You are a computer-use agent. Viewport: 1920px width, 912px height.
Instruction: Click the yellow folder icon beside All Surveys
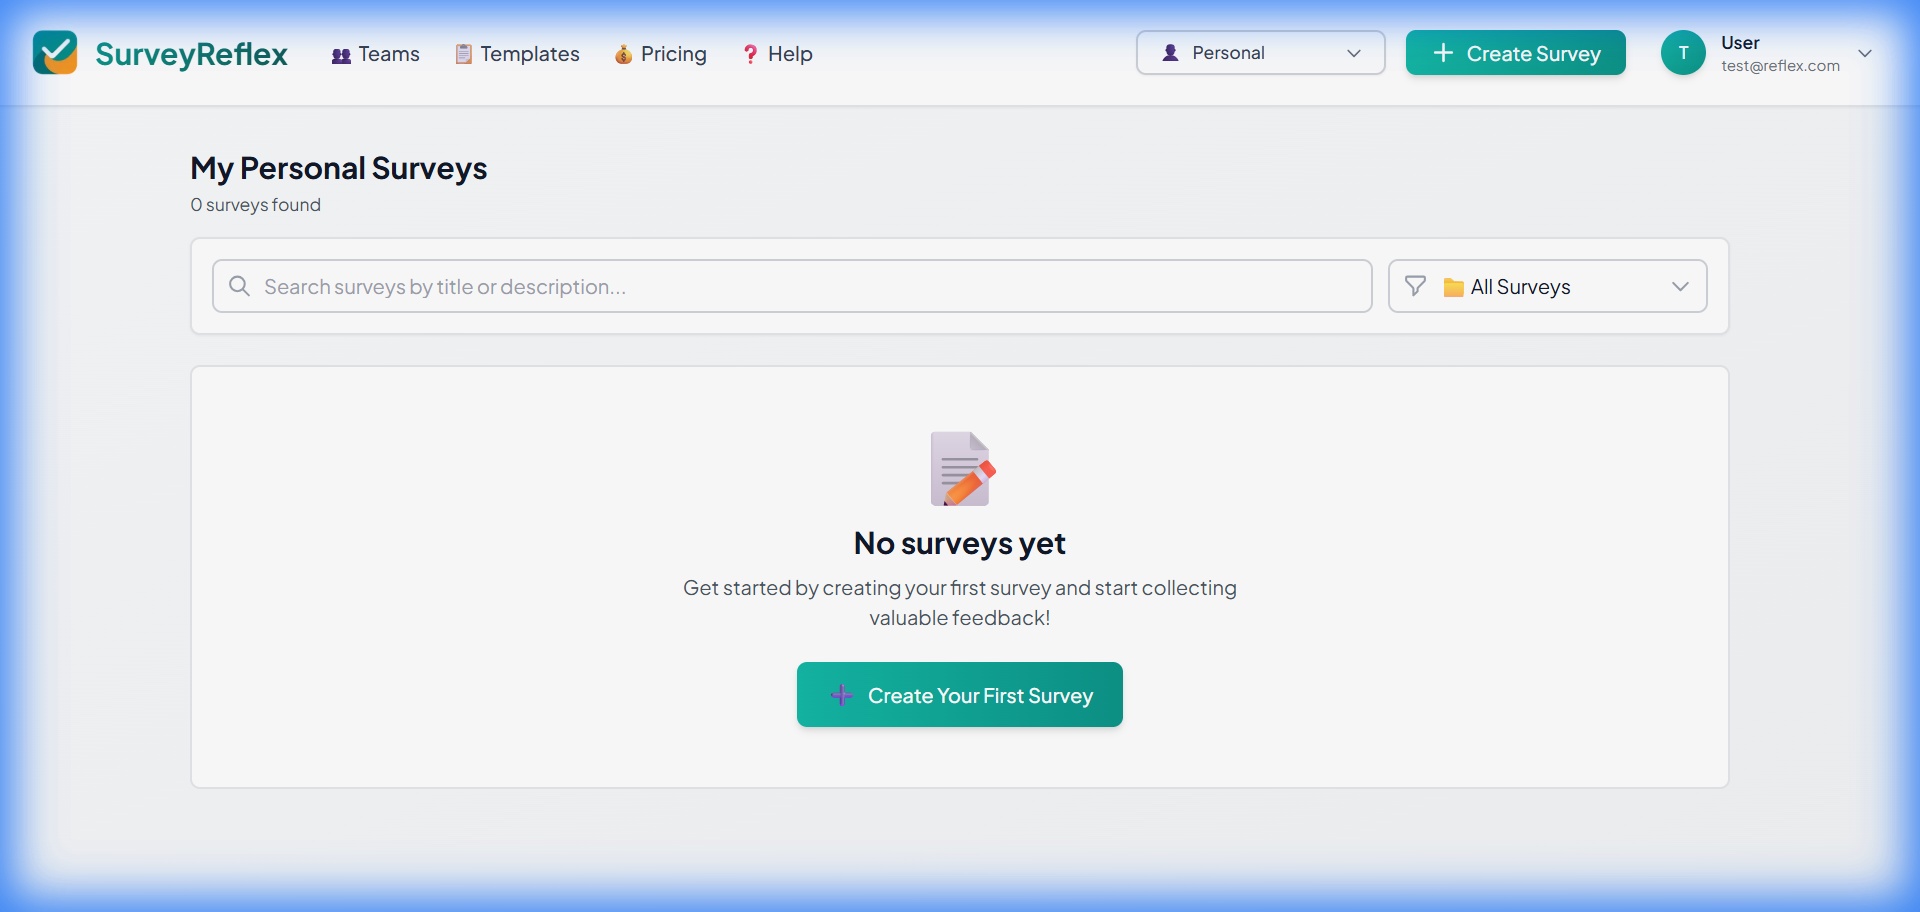[1453, 288]
